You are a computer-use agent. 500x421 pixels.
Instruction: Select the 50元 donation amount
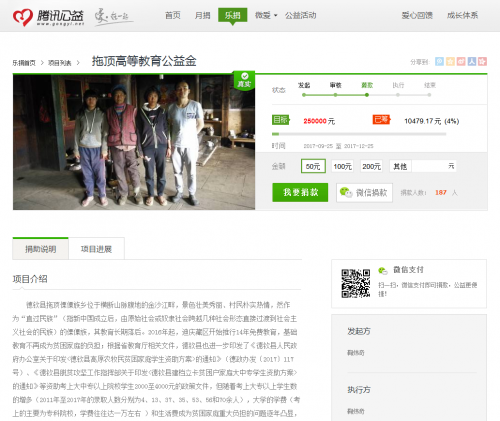point(313,166)
